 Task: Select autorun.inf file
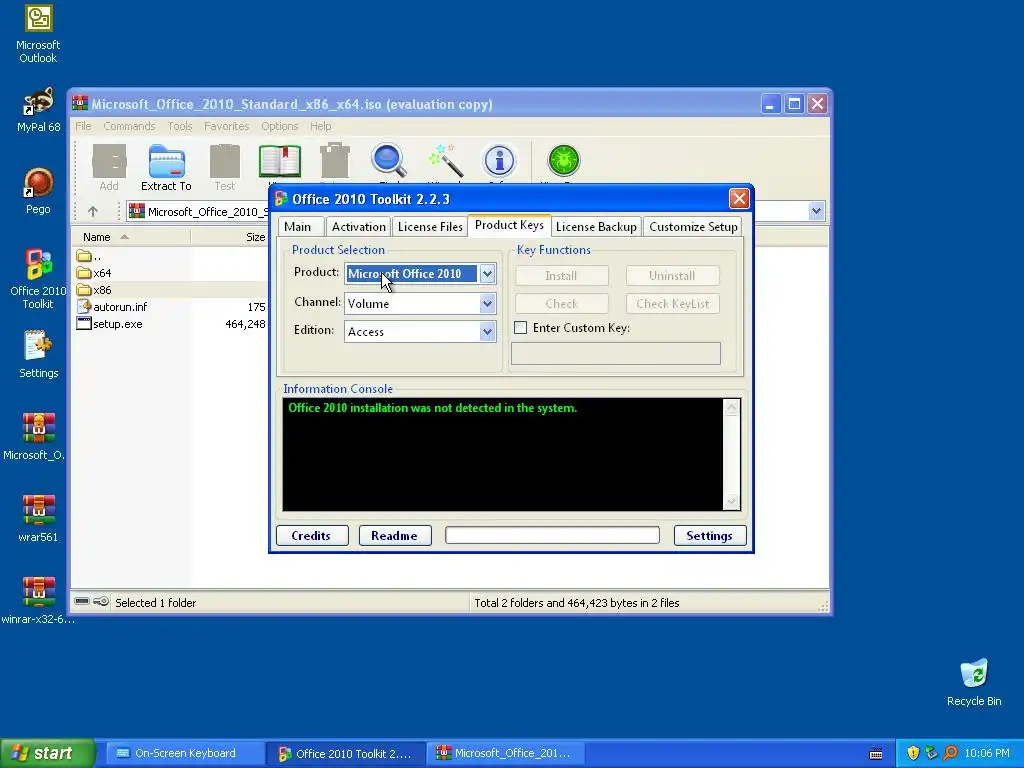(x=112, y=307)
